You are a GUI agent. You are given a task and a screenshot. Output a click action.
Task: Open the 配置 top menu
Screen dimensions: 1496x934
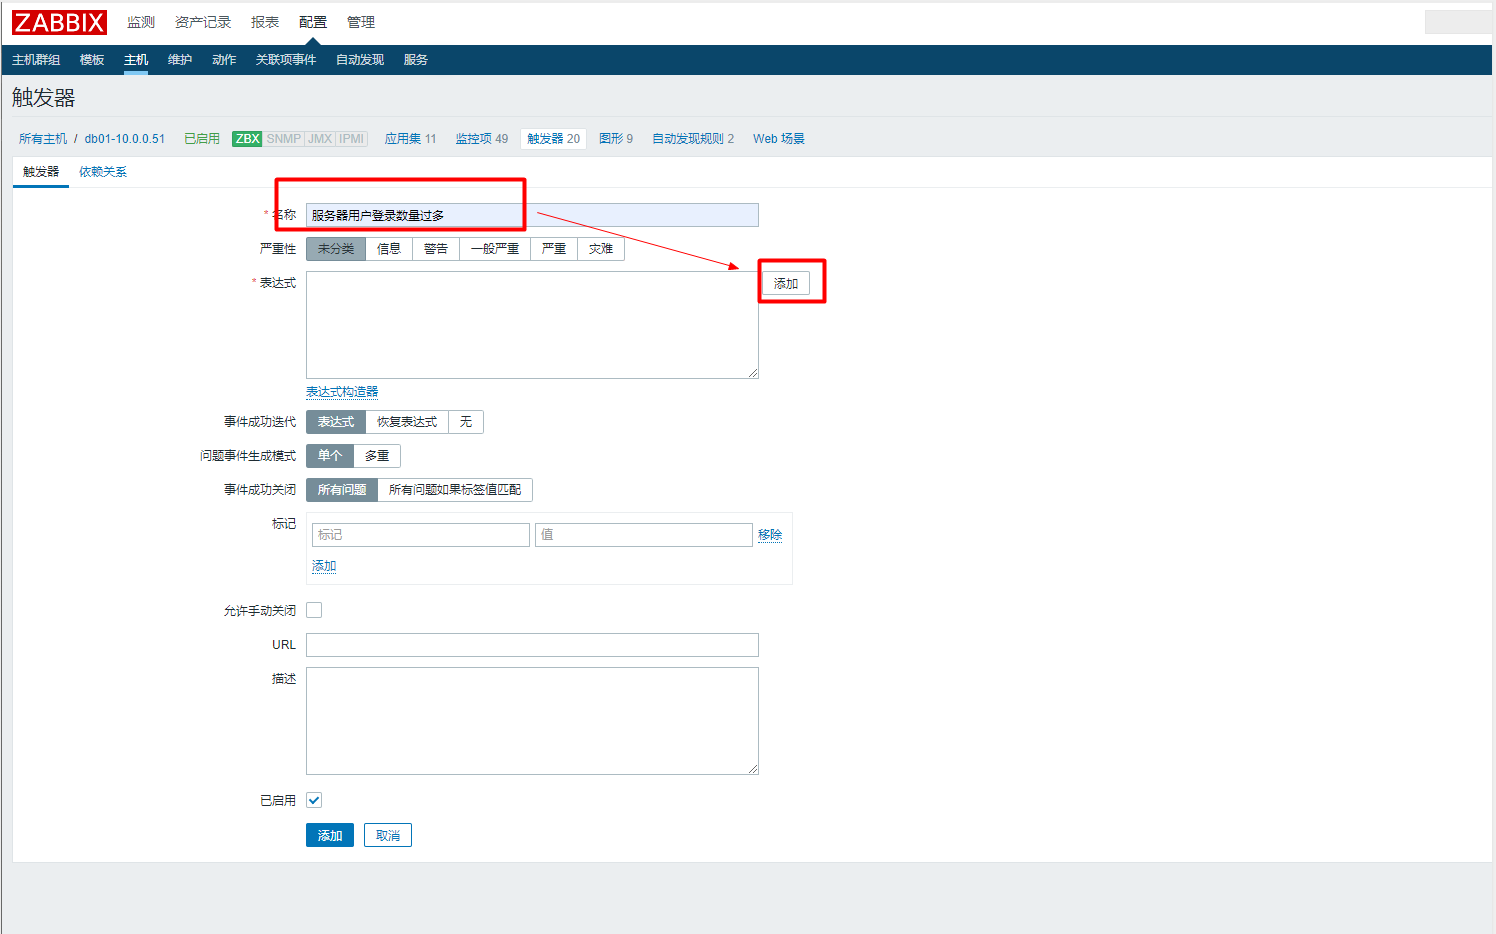(313, 22)
